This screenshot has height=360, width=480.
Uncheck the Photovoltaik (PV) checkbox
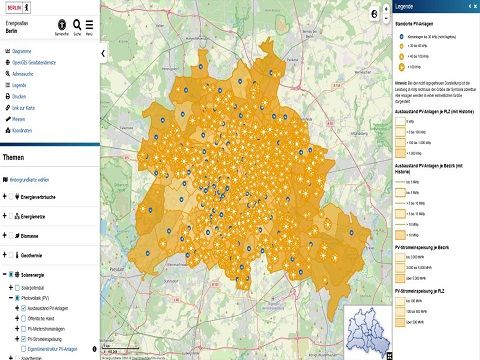click(x=17, y=298)
